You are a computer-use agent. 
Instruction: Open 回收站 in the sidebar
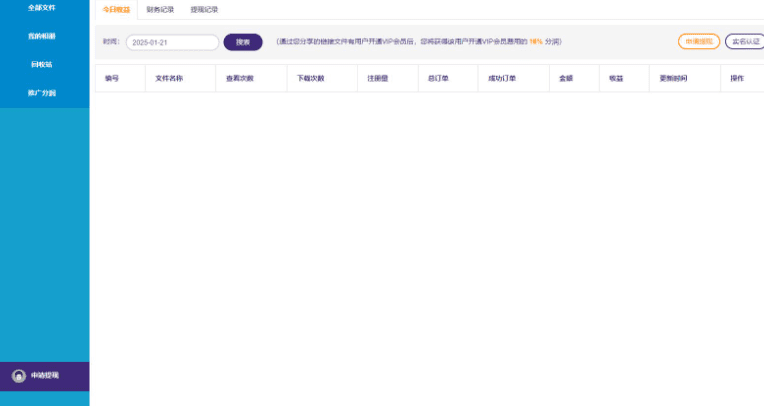[x=42, y=64]
